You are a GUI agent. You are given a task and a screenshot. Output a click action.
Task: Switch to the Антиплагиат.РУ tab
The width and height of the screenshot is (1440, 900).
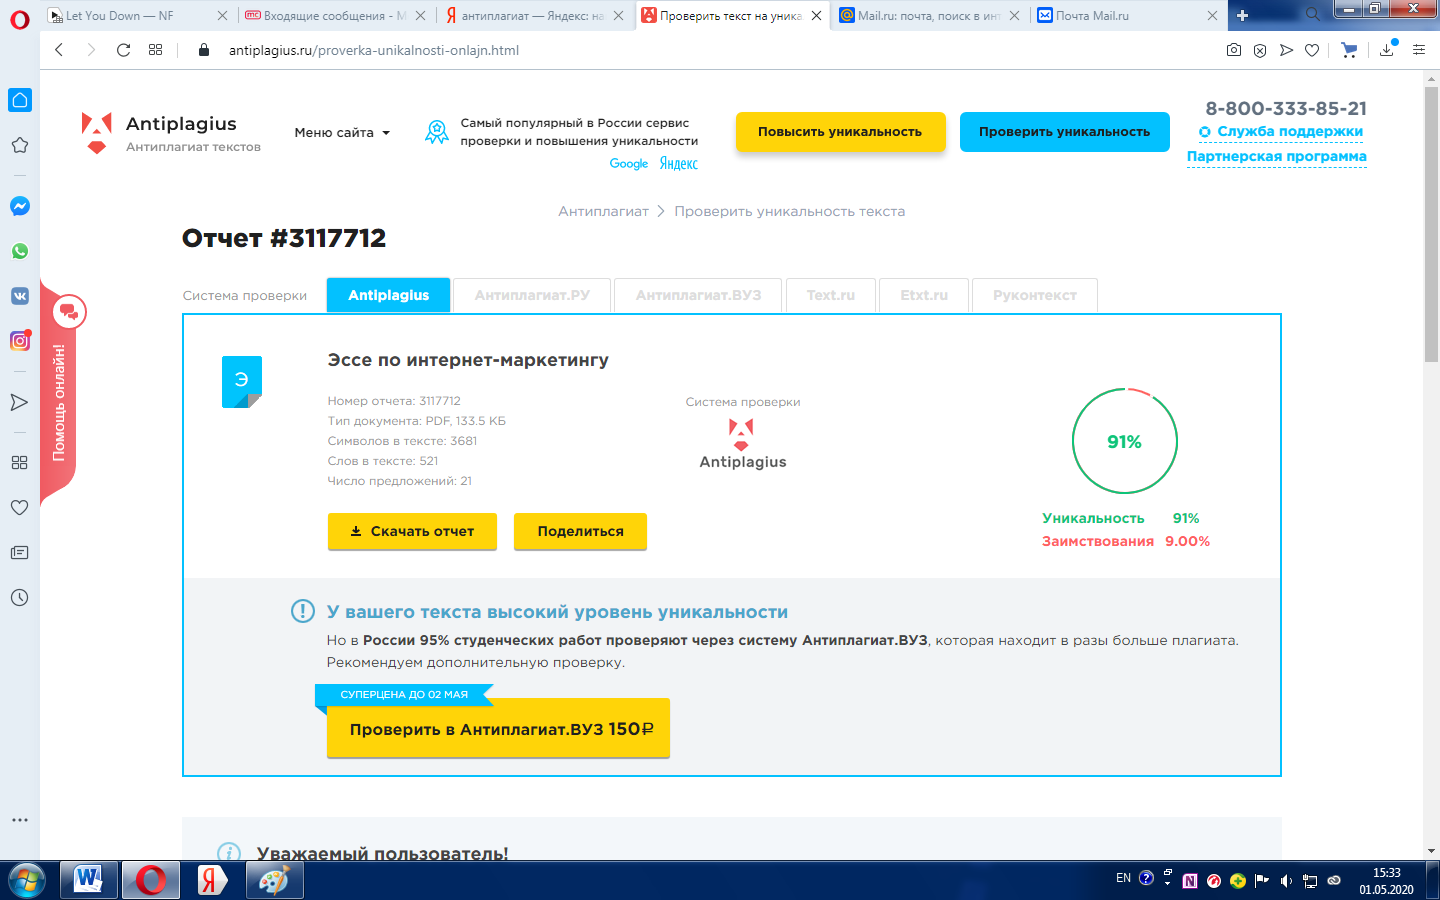(532, 295)
